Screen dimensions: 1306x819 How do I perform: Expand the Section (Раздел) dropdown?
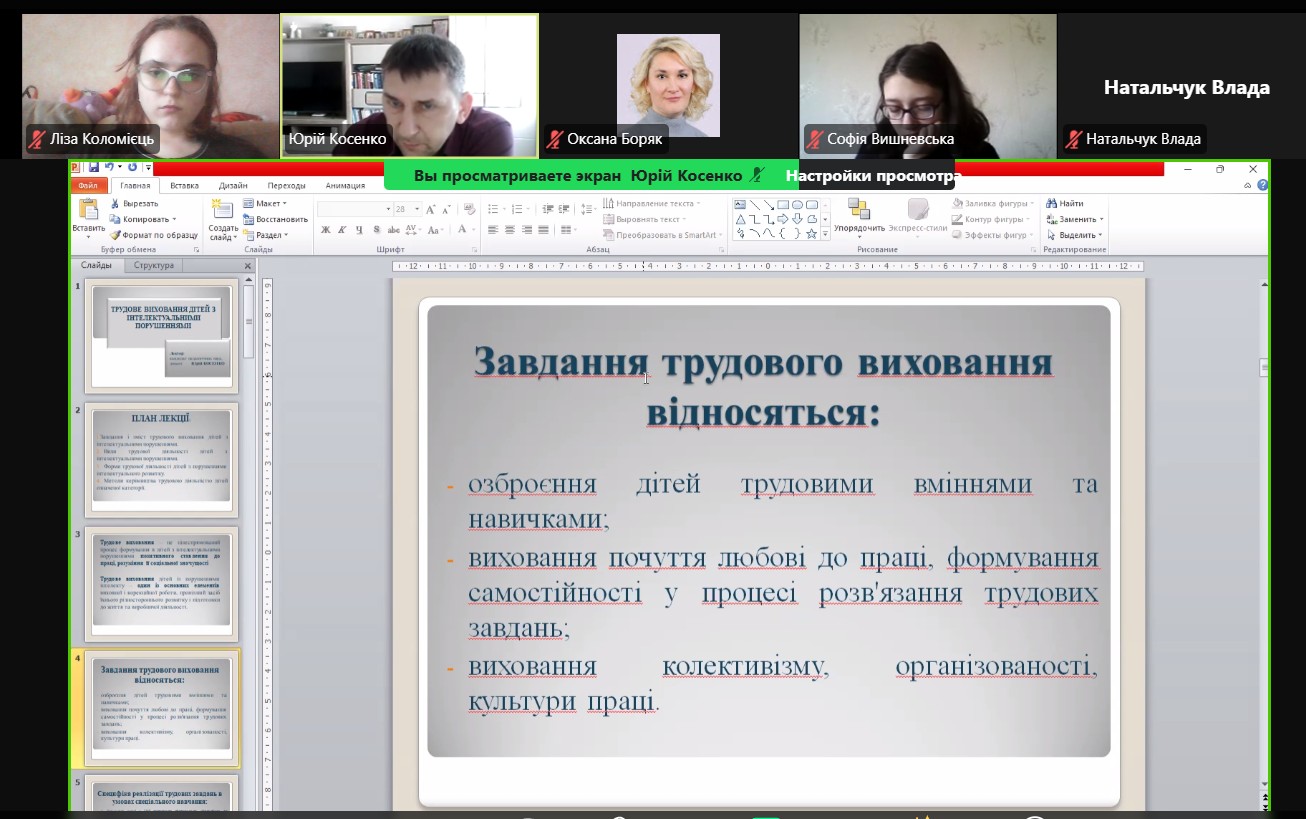(265, 235)
